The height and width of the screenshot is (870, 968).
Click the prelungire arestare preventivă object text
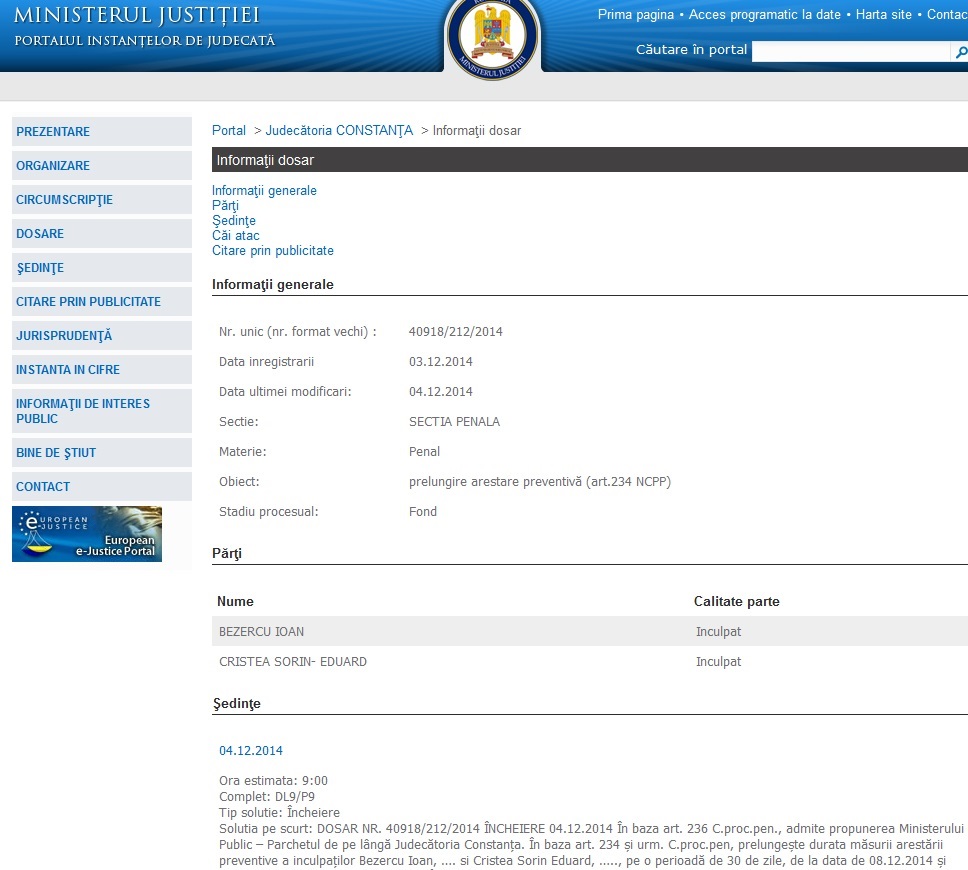540,482
